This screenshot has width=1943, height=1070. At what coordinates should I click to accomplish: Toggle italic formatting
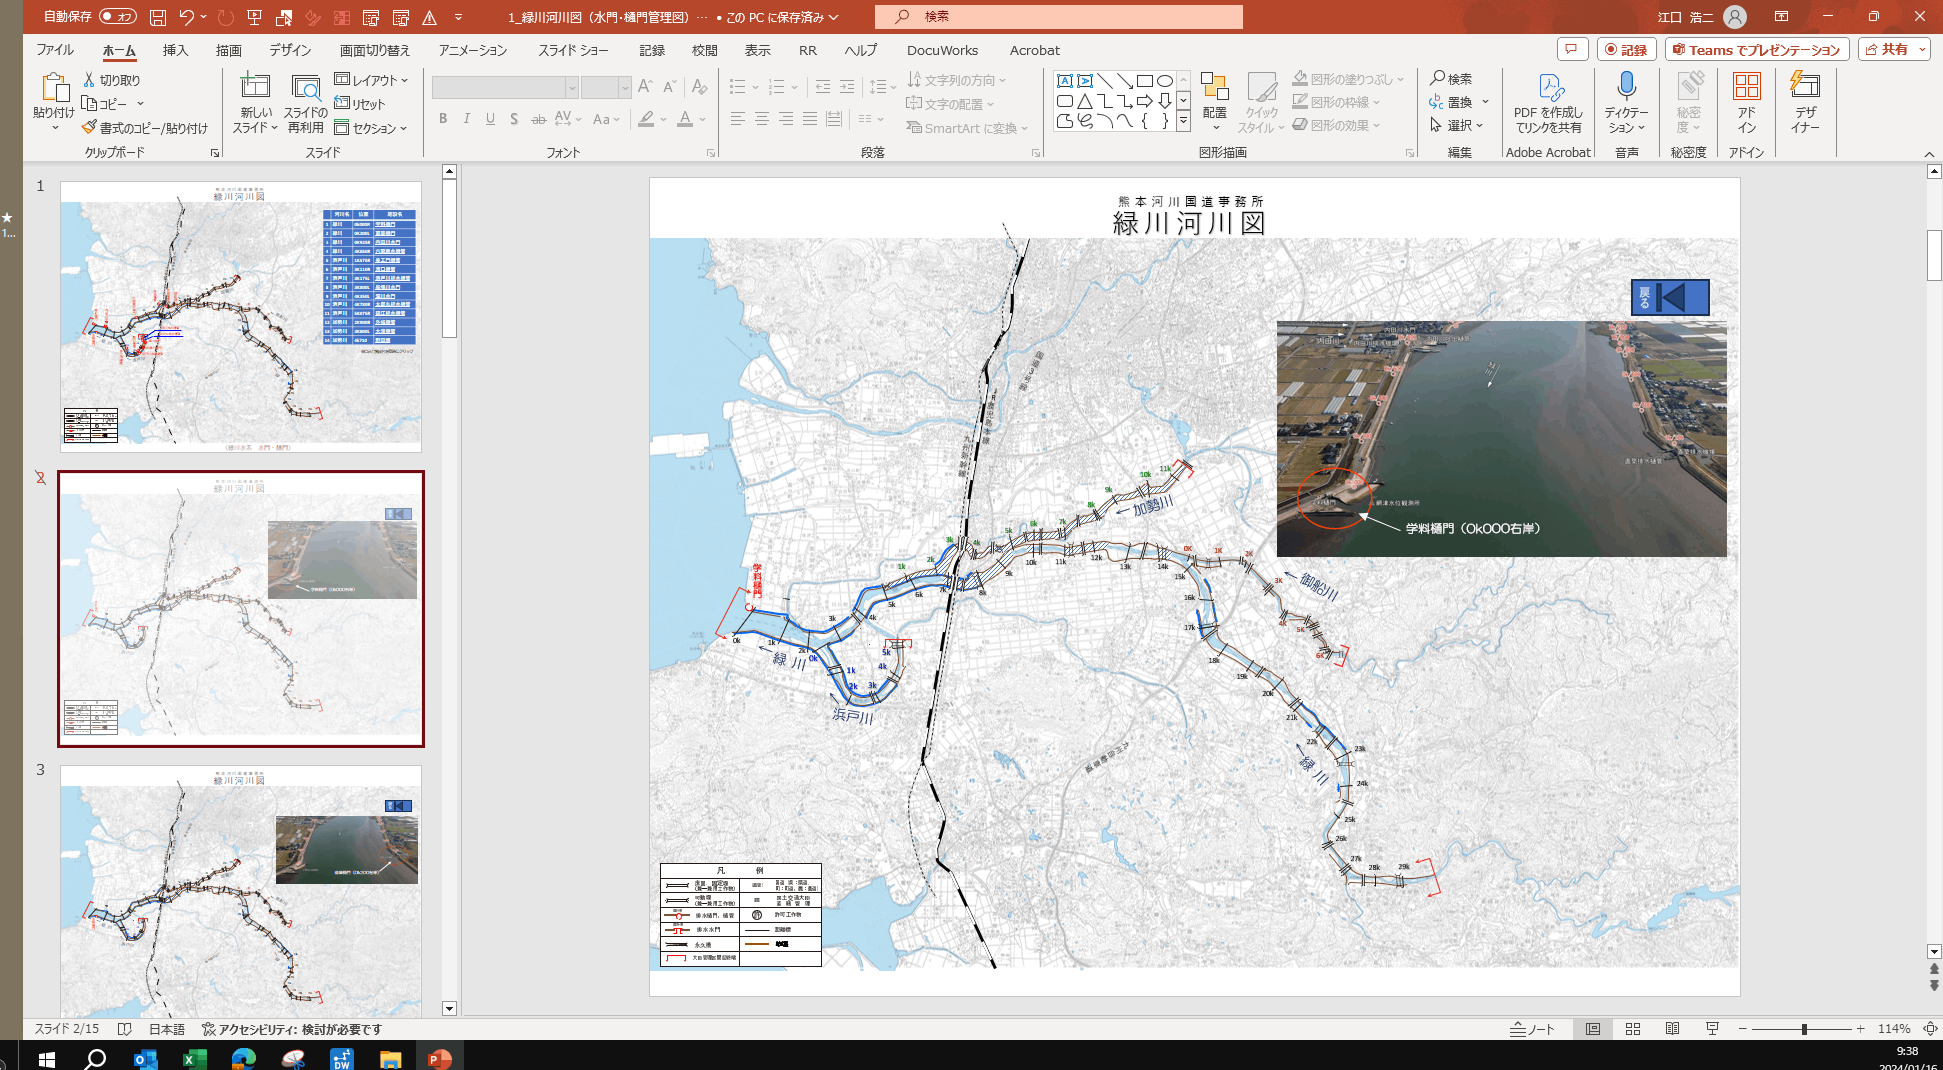466,119
